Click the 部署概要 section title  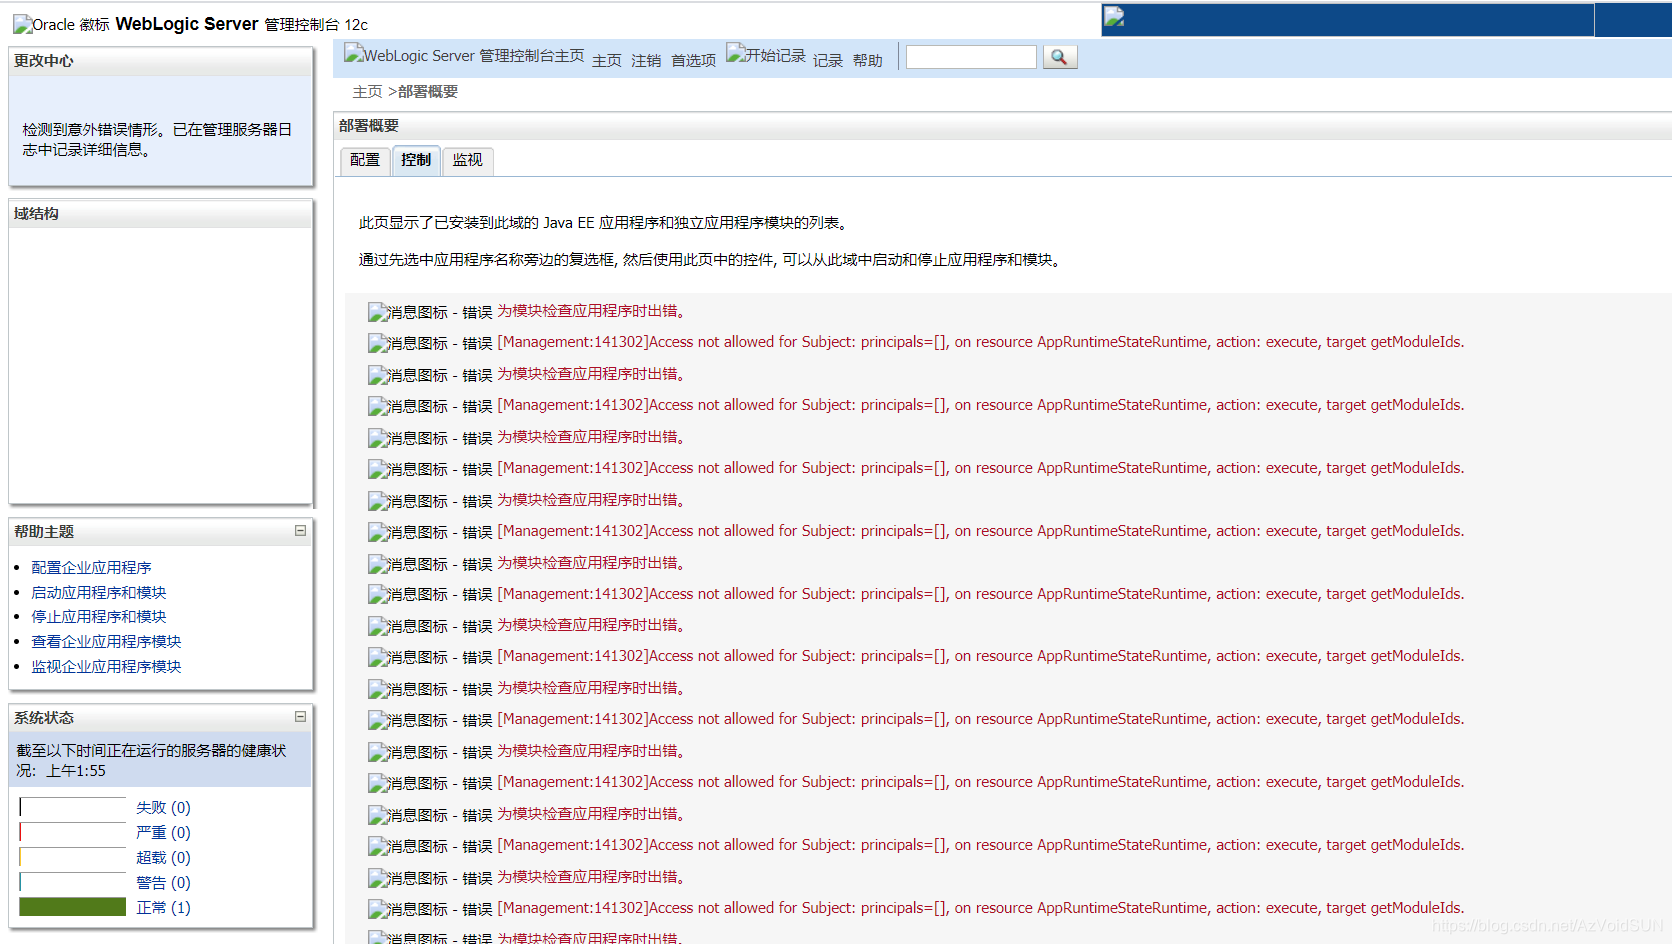(x=369, y=126)
